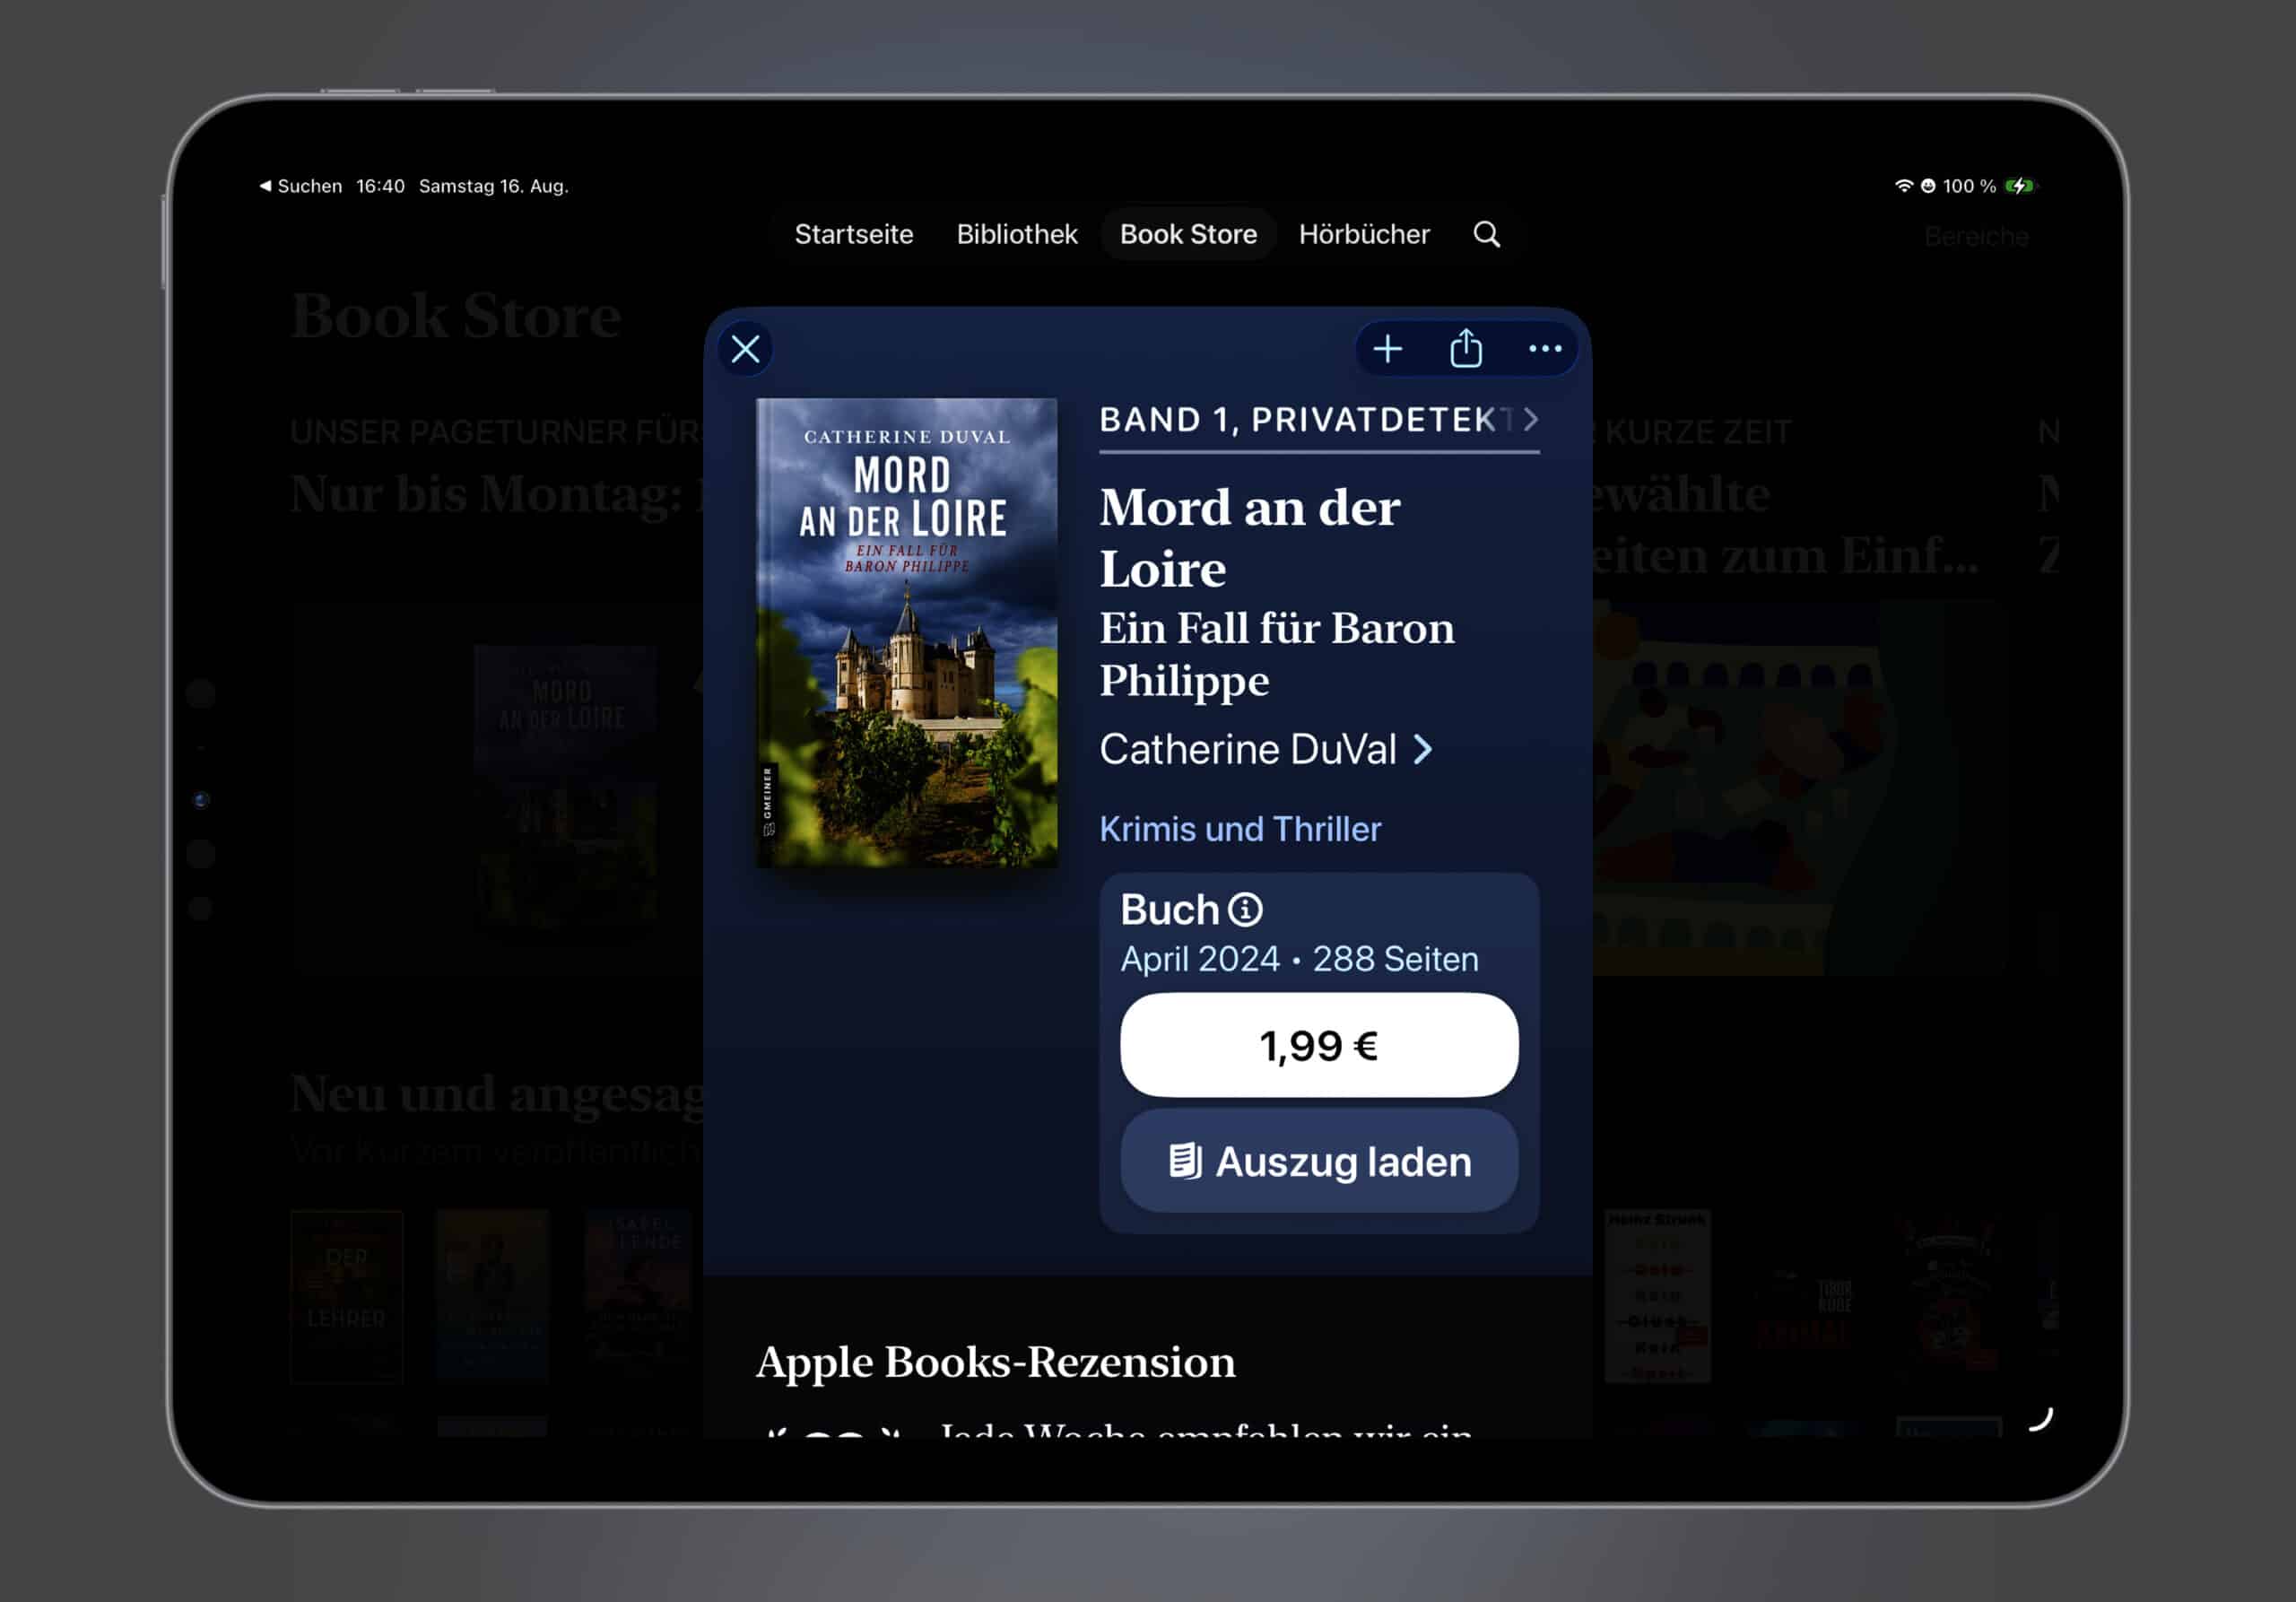Tap the subtitle Ein Fall für Baron Philippe
Image resolution: width=2296 pixels, height=1602 pixels.
tap(1277, 655)
